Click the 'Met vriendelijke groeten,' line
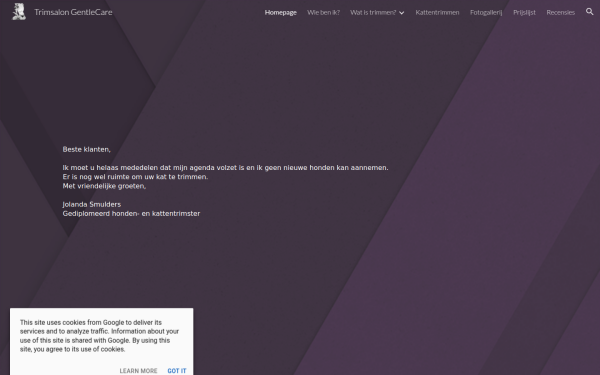600x375 pixels. 104,186
